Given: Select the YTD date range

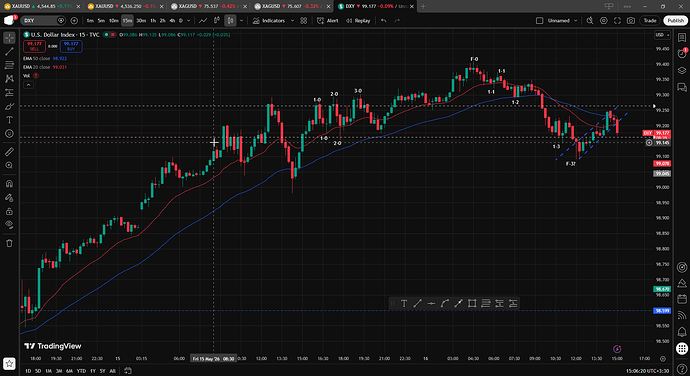Looking at the screenshot, I should (81, 371).
